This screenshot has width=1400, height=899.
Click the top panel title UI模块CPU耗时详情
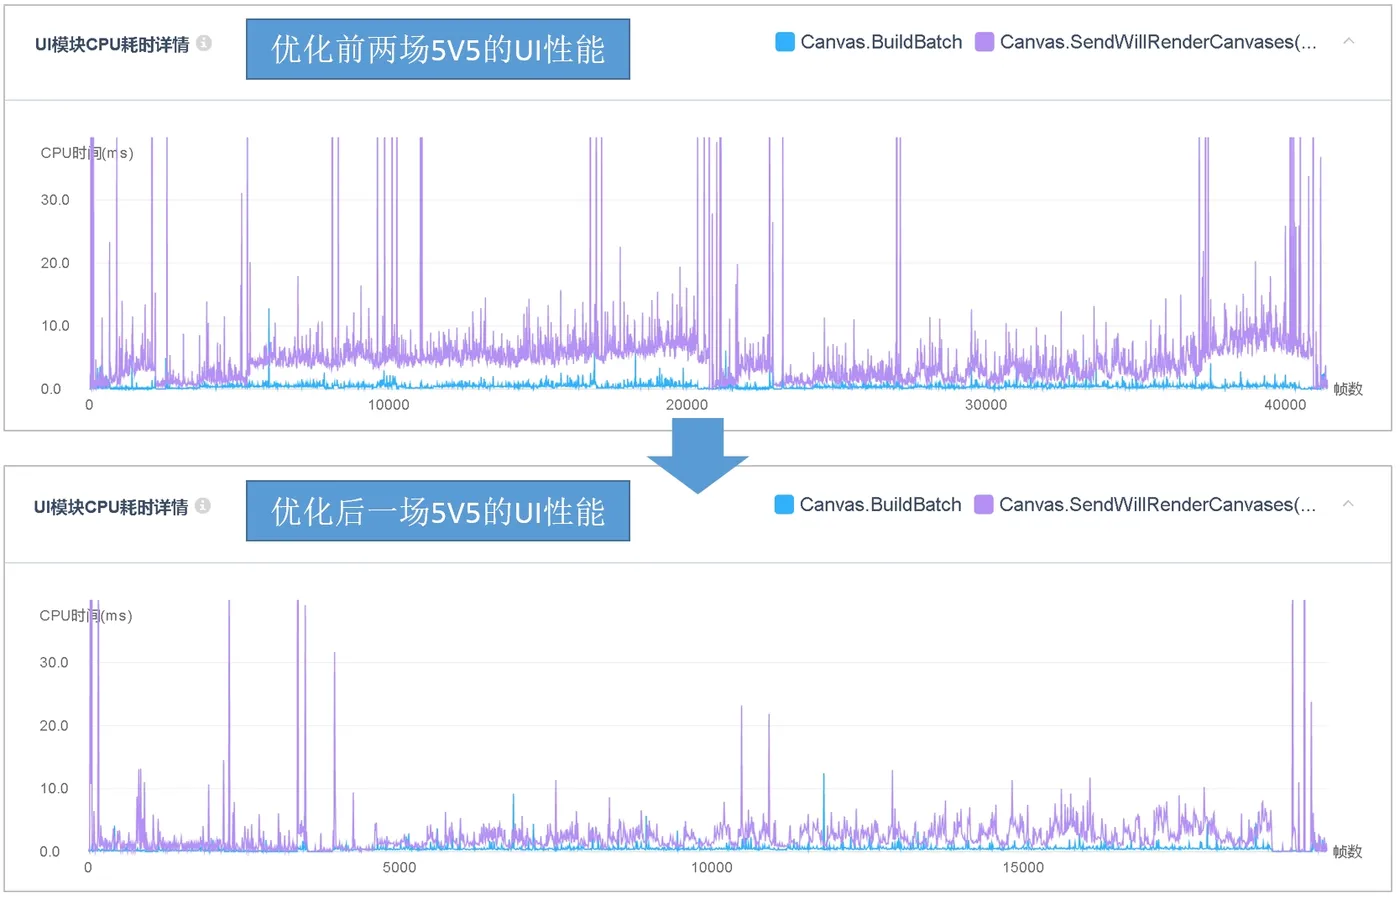click(x=112, y=44)
